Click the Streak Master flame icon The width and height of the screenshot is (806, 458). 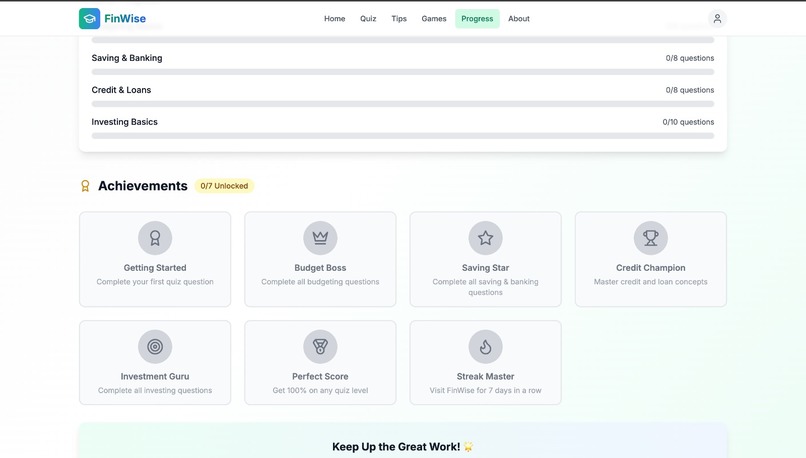coord(485,346)
